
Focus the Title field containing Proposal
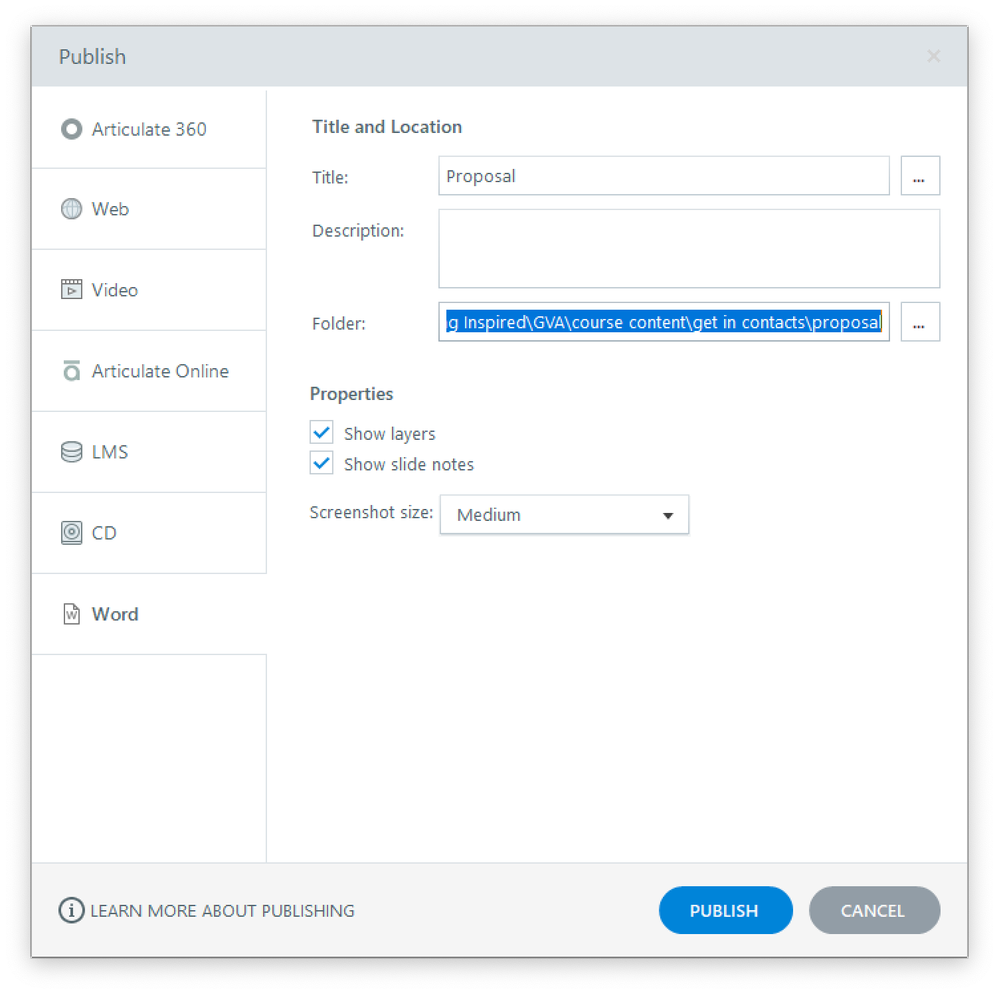click(663, 176)
